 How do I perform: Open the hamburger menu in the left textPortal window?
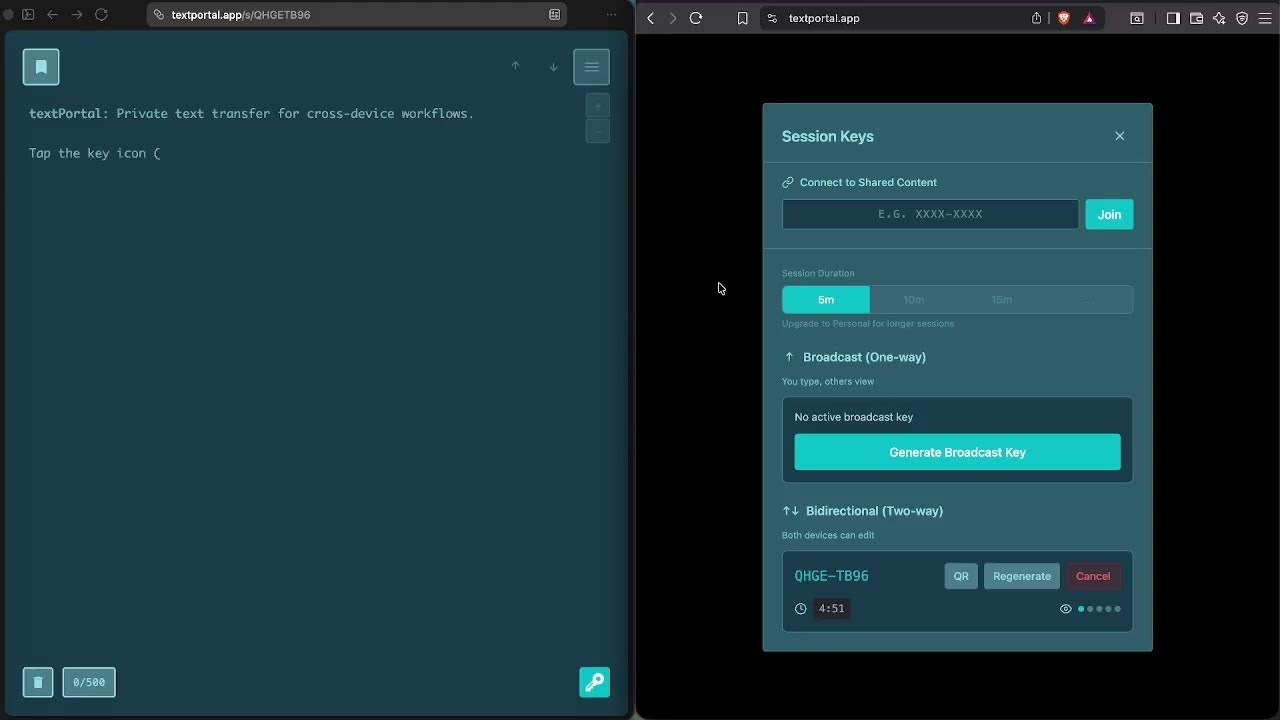[591, 67]
